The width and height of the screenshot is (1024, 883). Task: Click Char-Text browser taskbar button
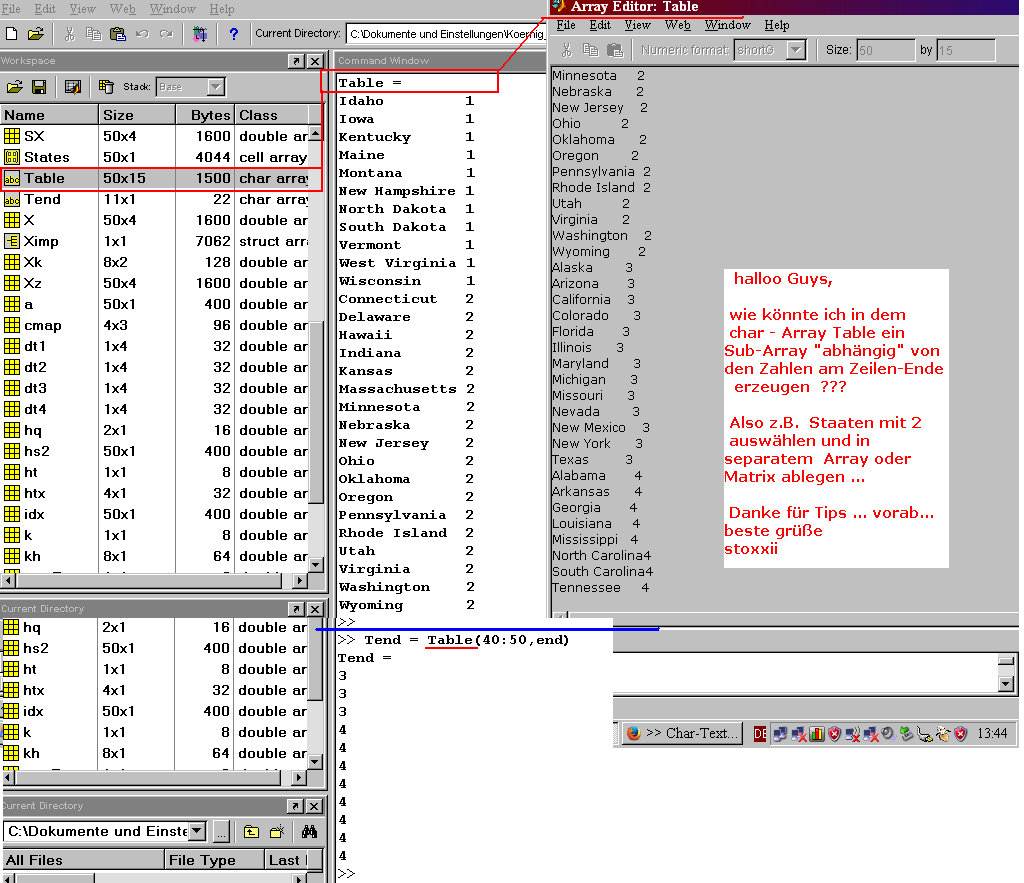click(x=682, y=733)
